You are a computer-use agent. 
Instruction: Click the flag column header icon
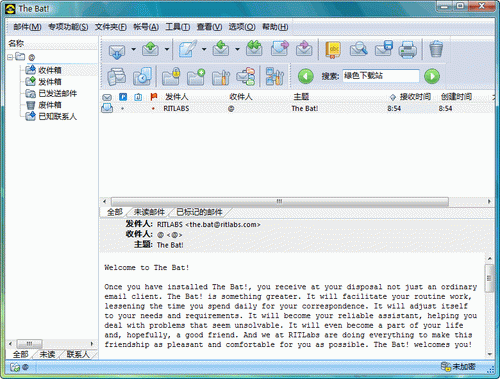point(153,97)
